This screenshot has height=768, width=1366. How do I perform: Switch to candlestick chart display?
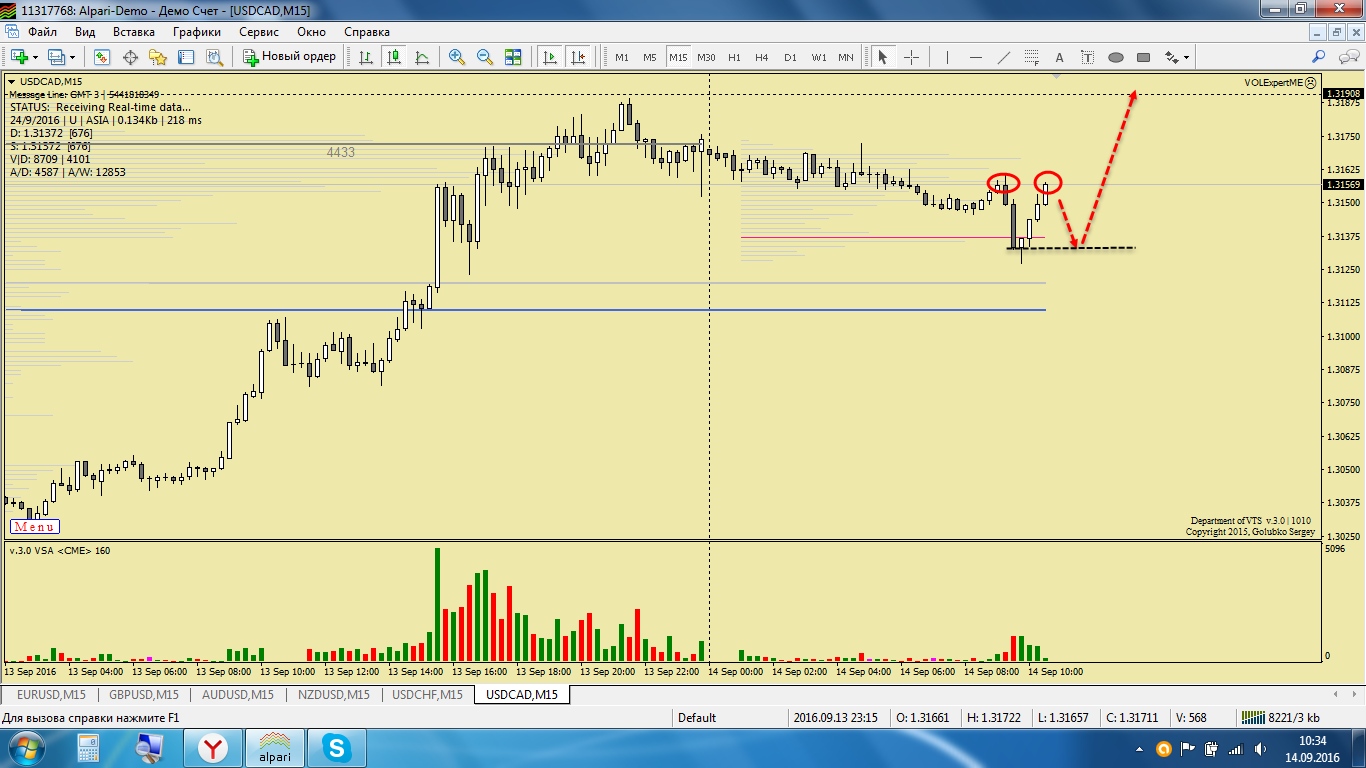coord(394,57)
